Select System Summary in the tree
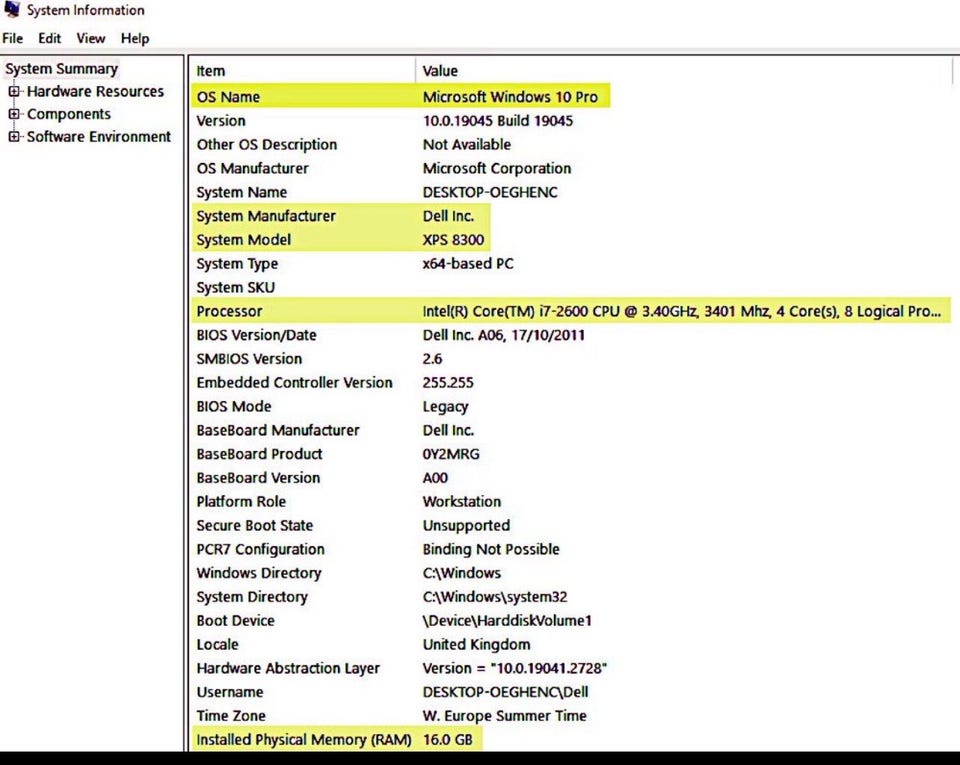960x765 pixels. pyautogui.click(x=61, y=69)
